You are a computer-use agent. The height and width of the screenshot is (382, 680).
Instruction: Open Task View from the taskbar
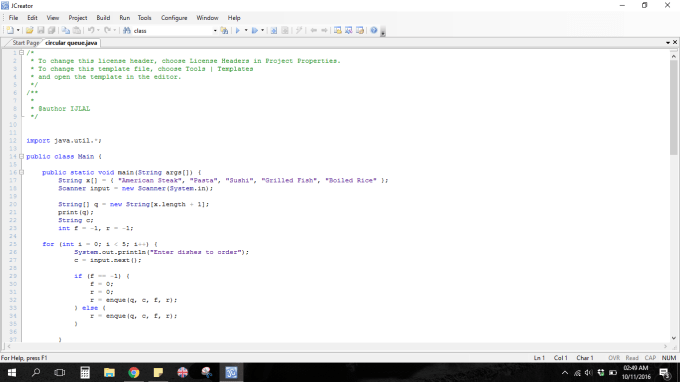click(60, 372)
